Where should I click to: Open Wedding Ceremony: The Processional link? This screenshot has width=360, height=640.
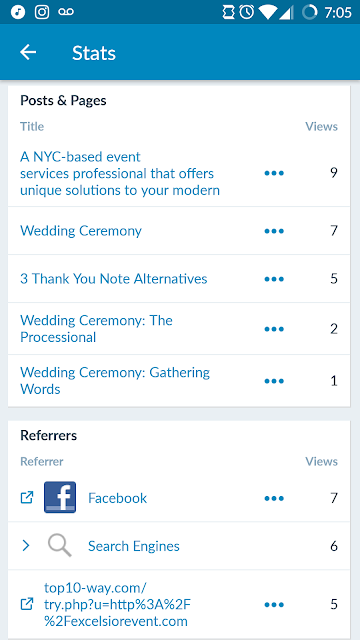96,329
